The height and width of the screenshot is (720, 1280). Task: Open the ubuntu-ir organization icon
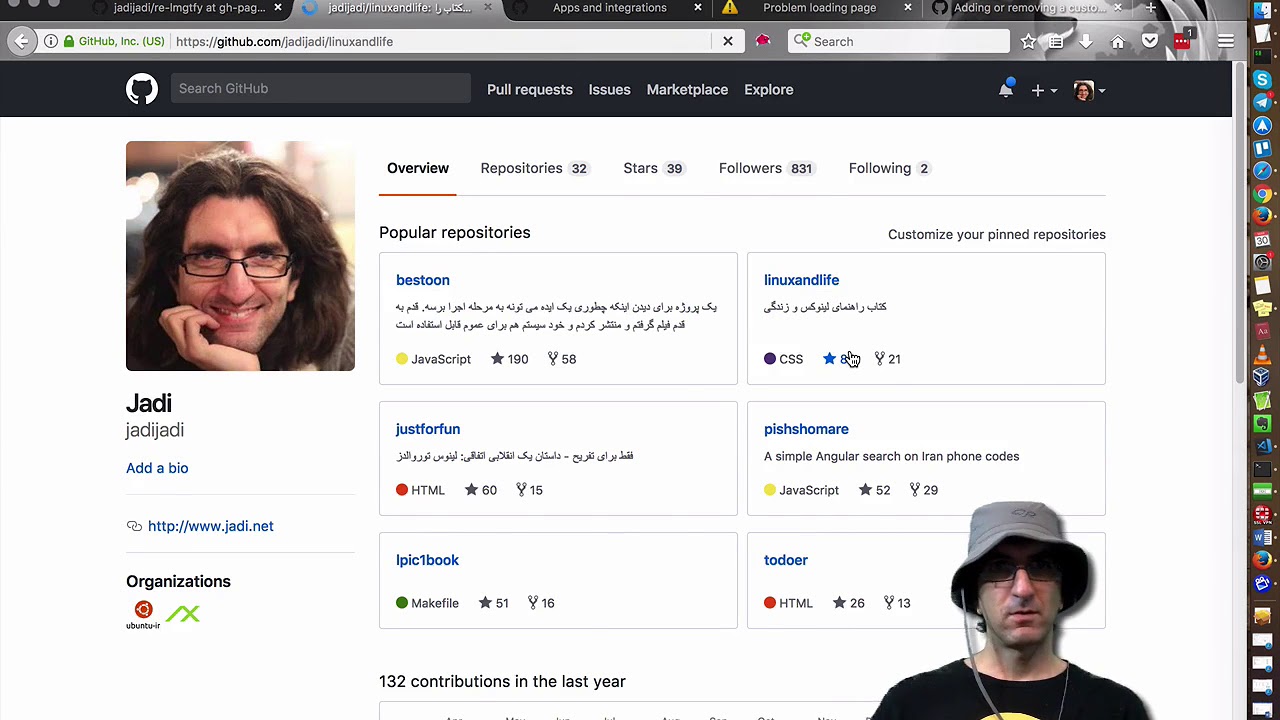click(143, 614)
